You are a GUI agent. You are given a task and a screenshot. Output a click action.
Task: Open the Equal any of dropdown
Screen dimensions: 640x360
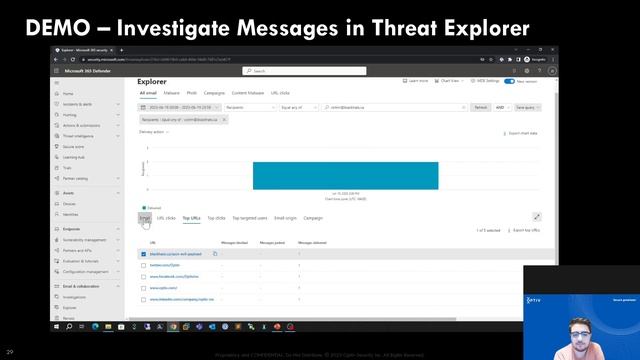tap(299, 107)
